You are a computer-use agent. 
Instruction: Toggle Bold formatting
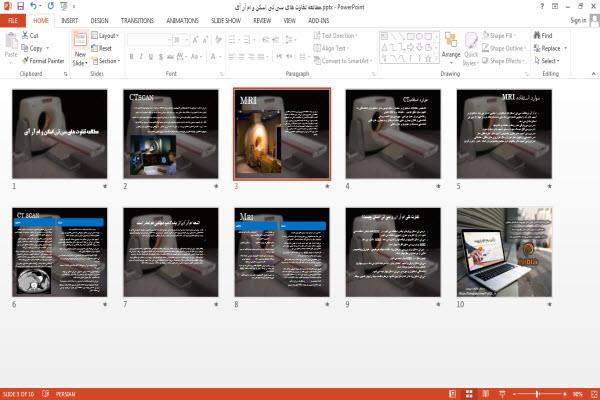(x=132, y=57)
